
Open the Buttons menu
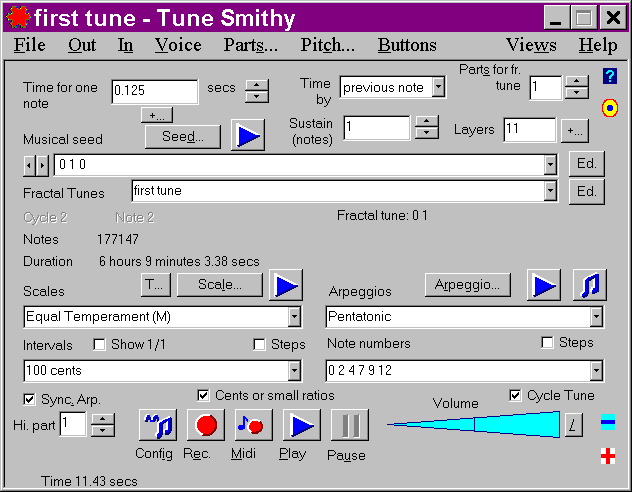pos(407,45)
